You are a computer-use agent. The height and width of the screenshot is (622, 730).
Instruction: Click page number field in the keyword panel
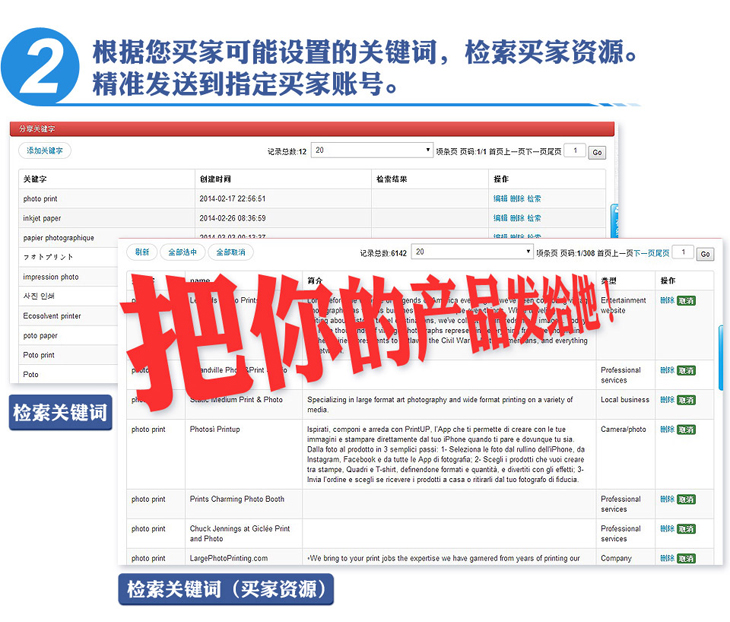click(574, 151)
